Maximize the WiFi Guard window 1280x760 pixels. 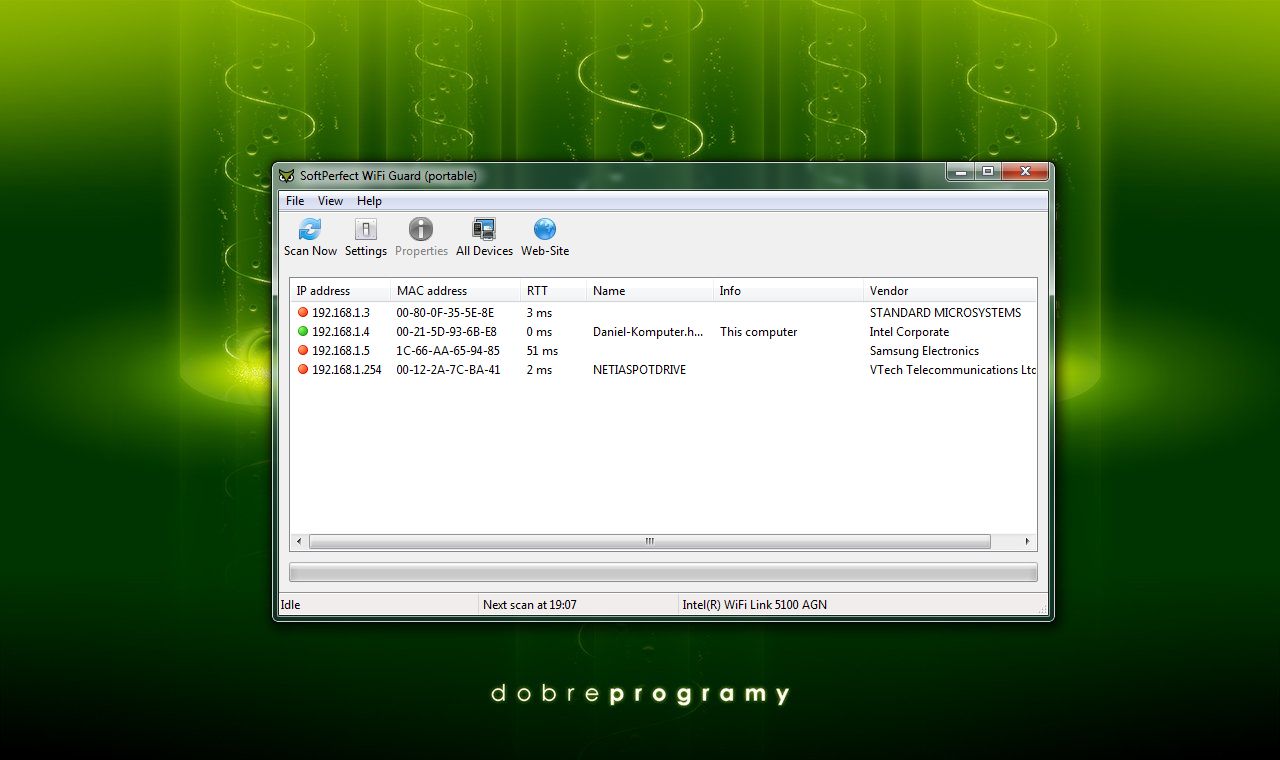pos(988,172)
